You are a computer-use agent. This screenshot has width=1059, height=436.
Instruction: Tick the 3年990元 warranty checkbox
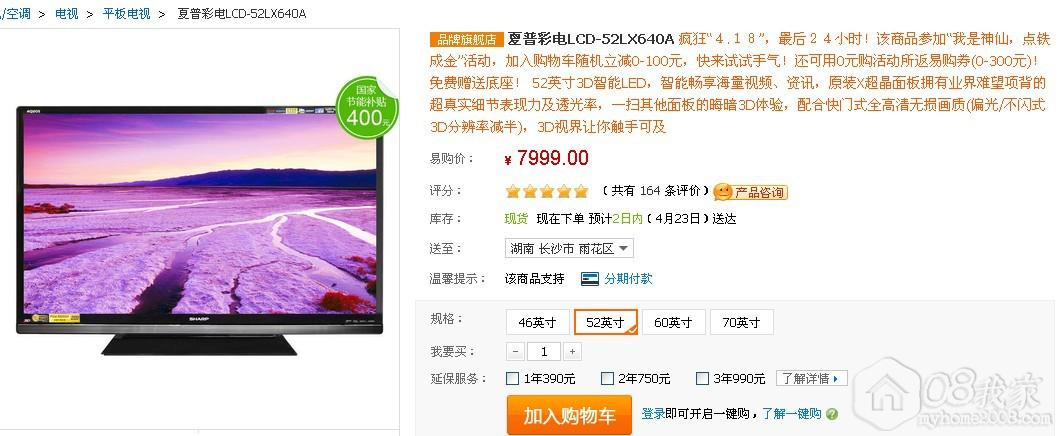point(702,379)
